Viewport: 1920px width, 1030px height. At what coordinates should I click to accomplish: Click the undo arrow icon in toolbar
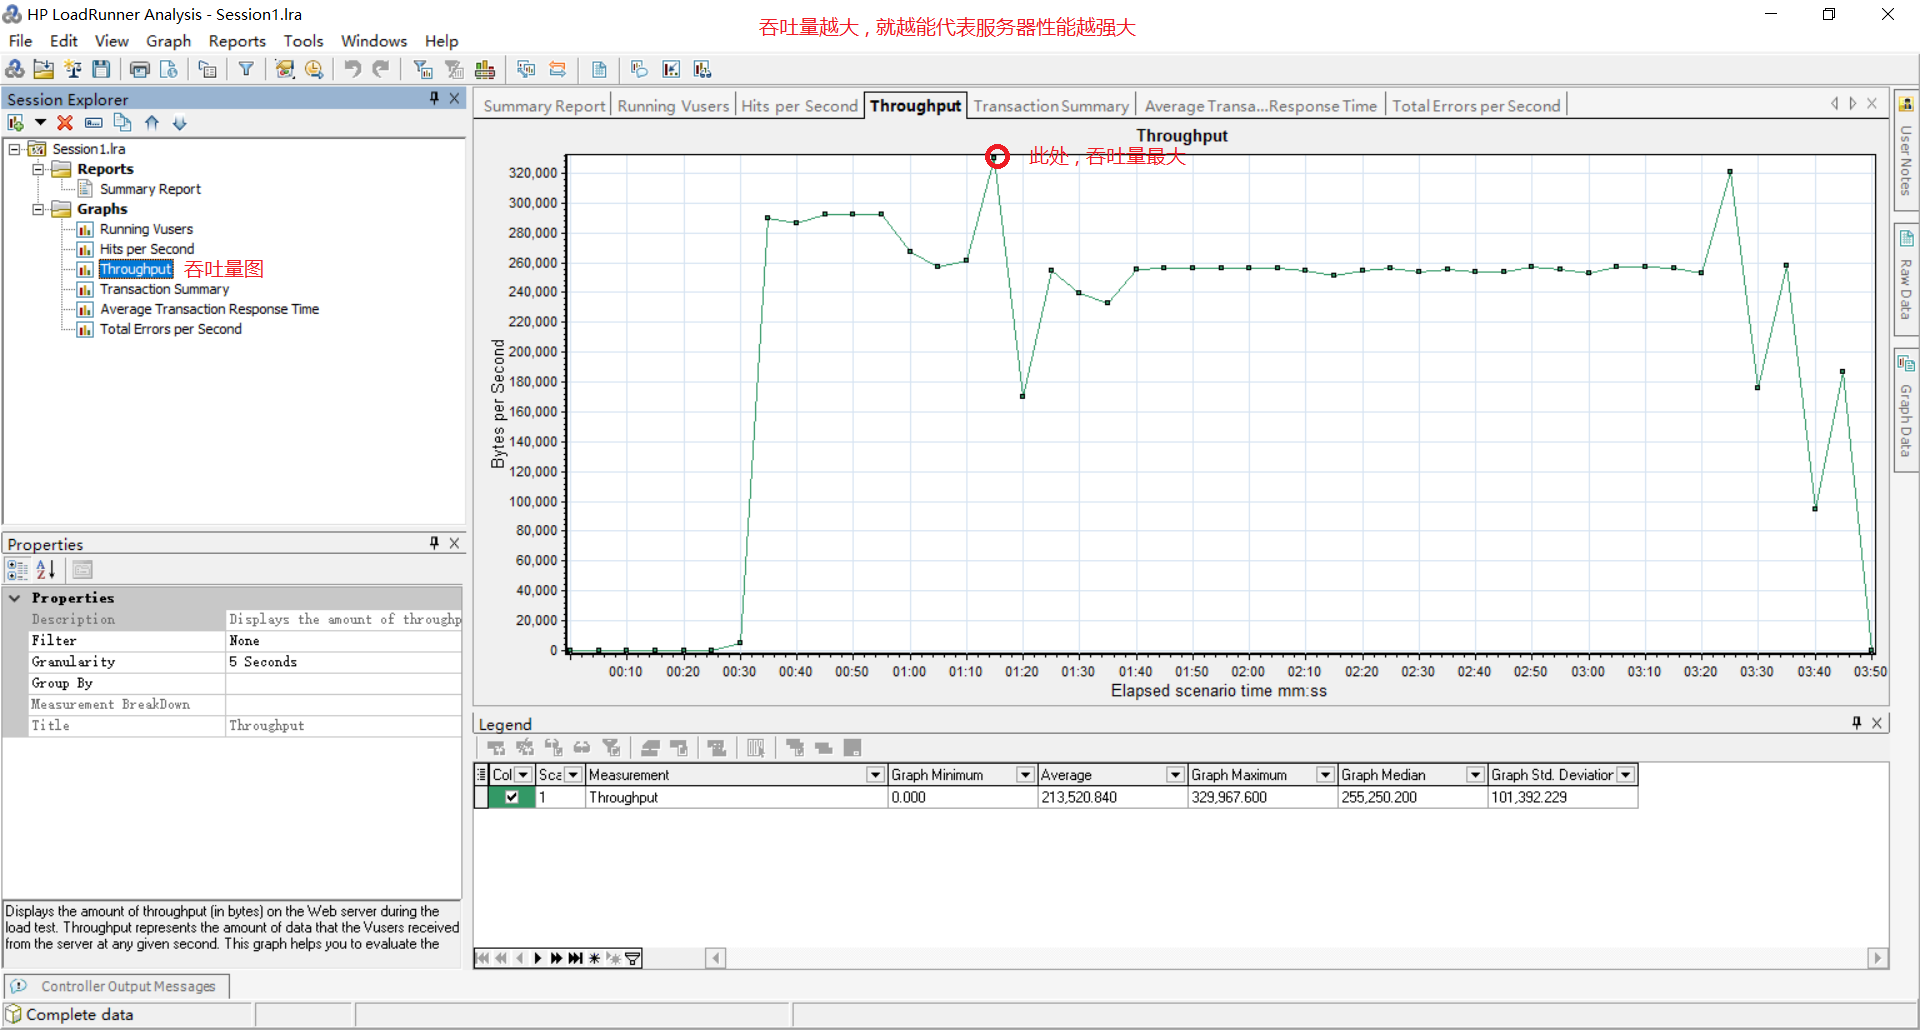pos(352,69)
